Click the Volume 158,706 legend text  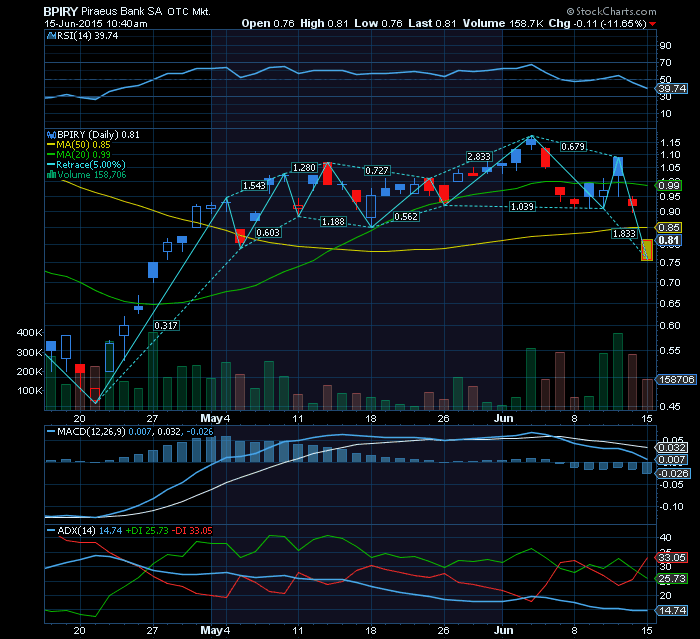[x=92, y=175]
